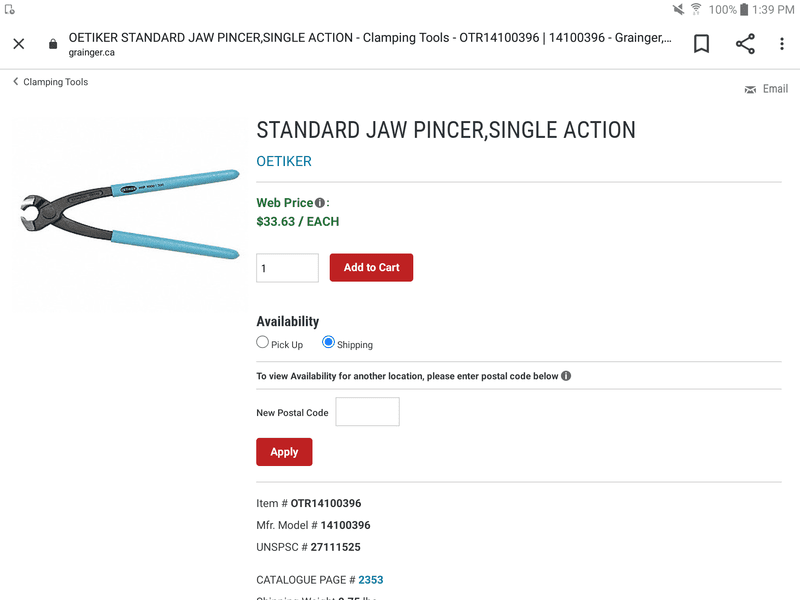The width and height of the screenshot is (800, 600).
Task: Focus the New Postal Code field
Action: pyautogui.click(x=367, y=412)
